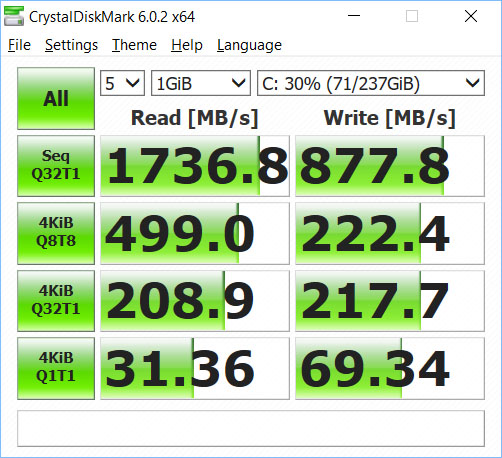Select the 4KiB Q1T1 read value 31.36
Viewport: 502px width, 458px height.
point(195,368)
